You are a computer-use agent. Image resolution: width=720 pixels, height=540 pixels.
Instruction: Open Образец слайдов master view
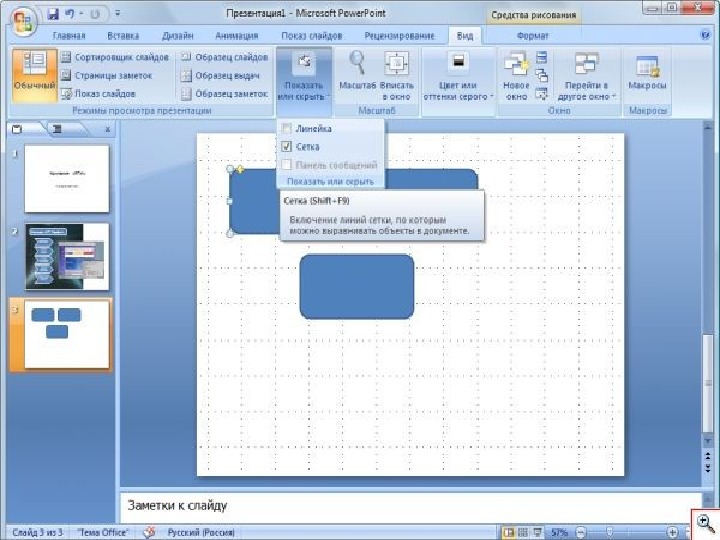click(x=224, y=57)
